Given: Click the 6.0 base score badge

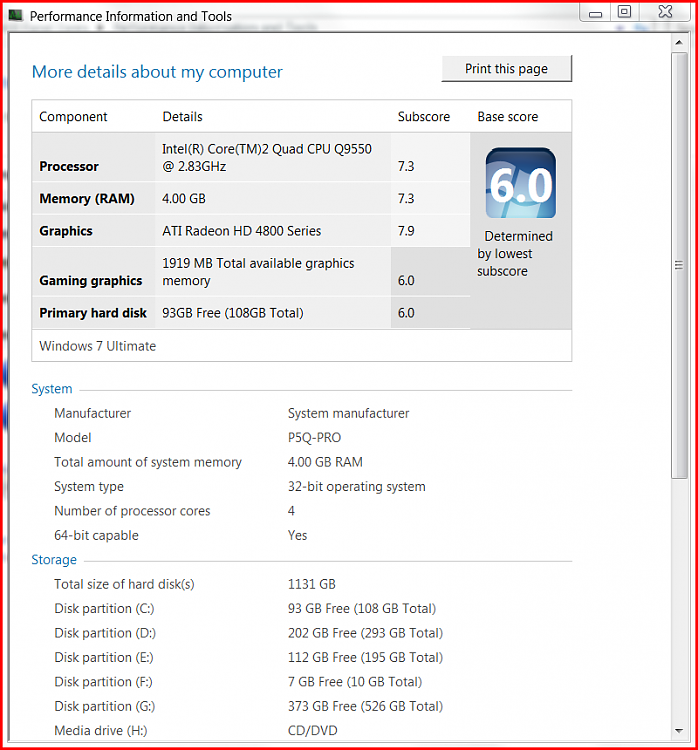Looking at the screenshot, I should pyautogui.click(x=521, y=183).
